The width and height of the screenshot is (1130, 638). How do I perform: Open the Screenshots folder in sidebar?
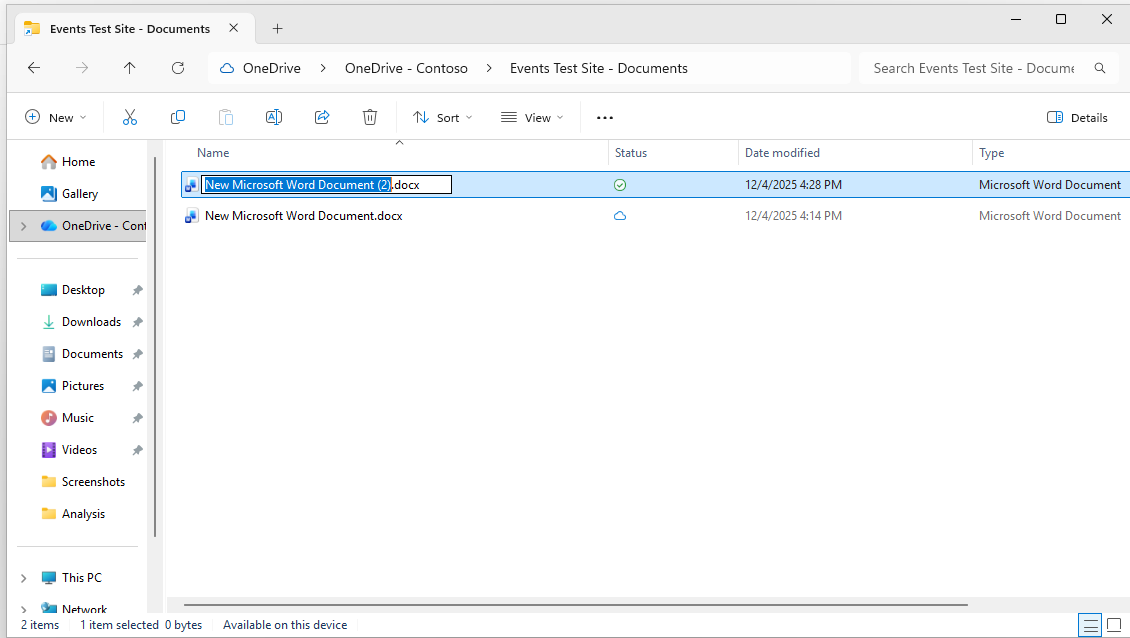tap(93, 482)
